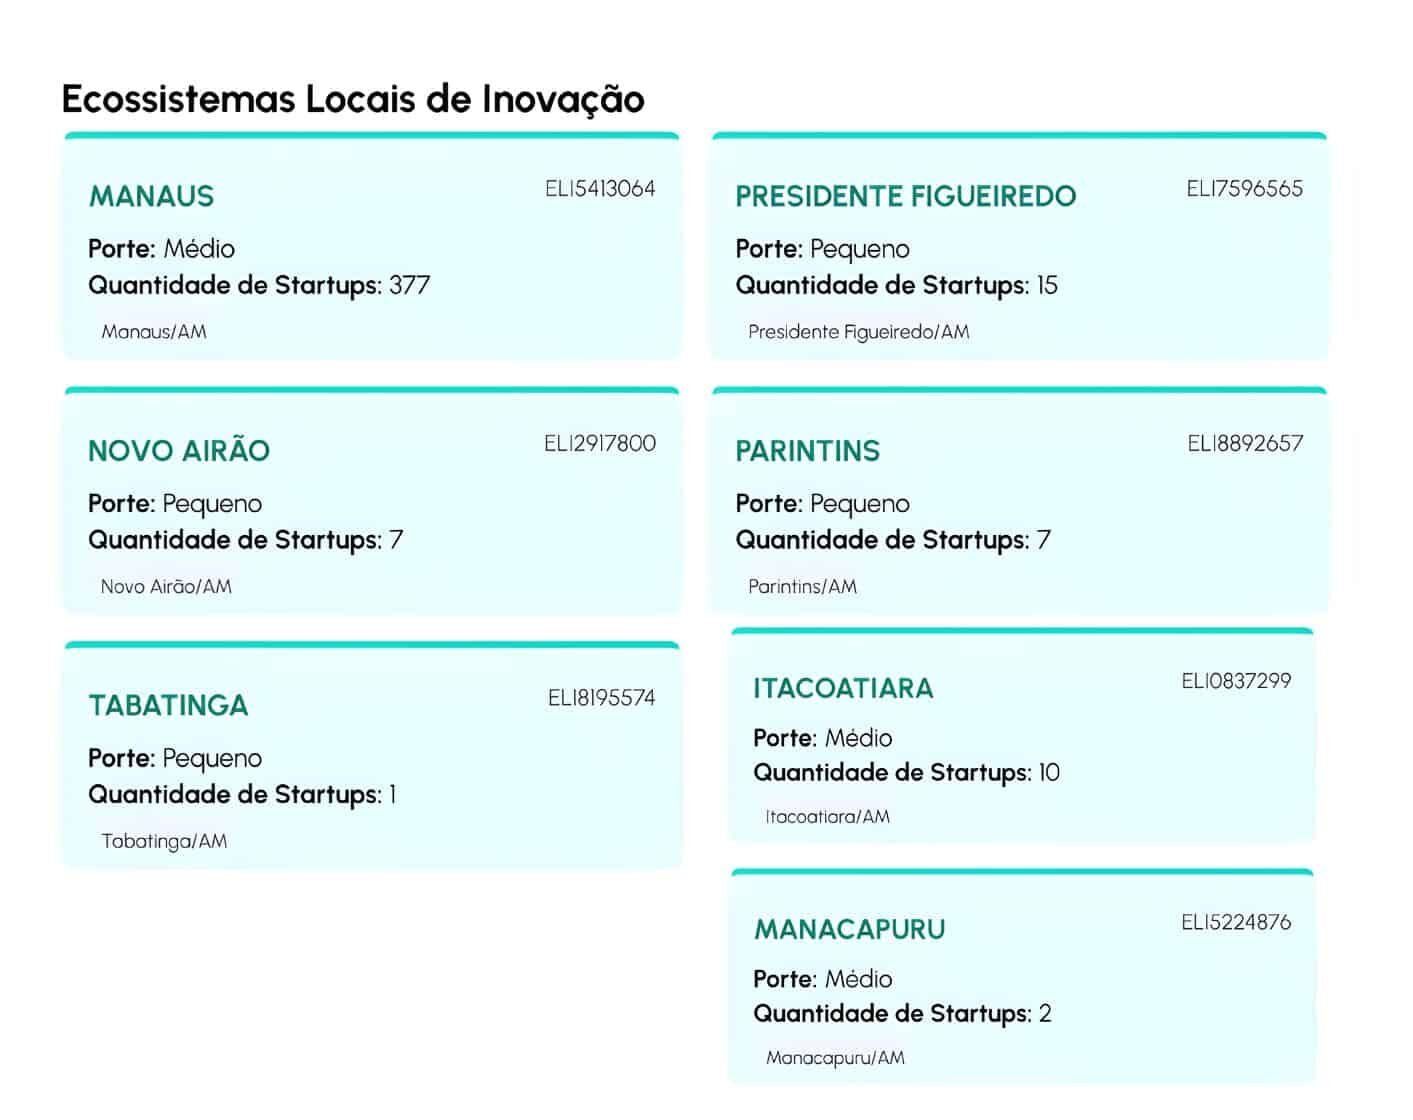Click the Manaus/AM location label
Image resolution: width=1413 pixels, height=1120 pixels.
pos(154,332)
